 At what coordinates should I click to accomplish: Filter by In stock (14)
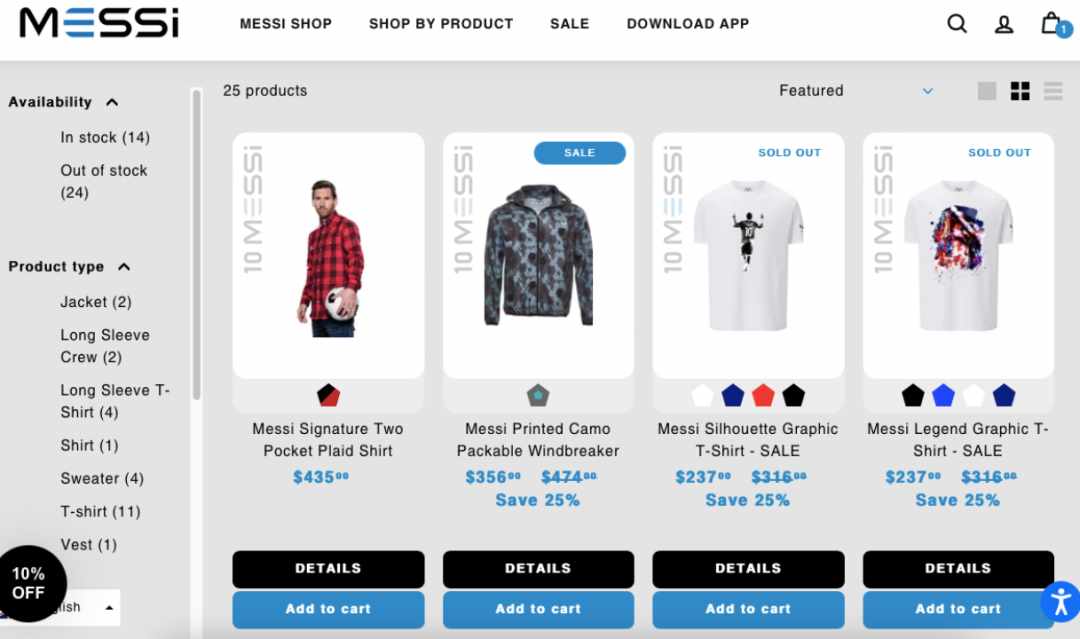[105, 138]
